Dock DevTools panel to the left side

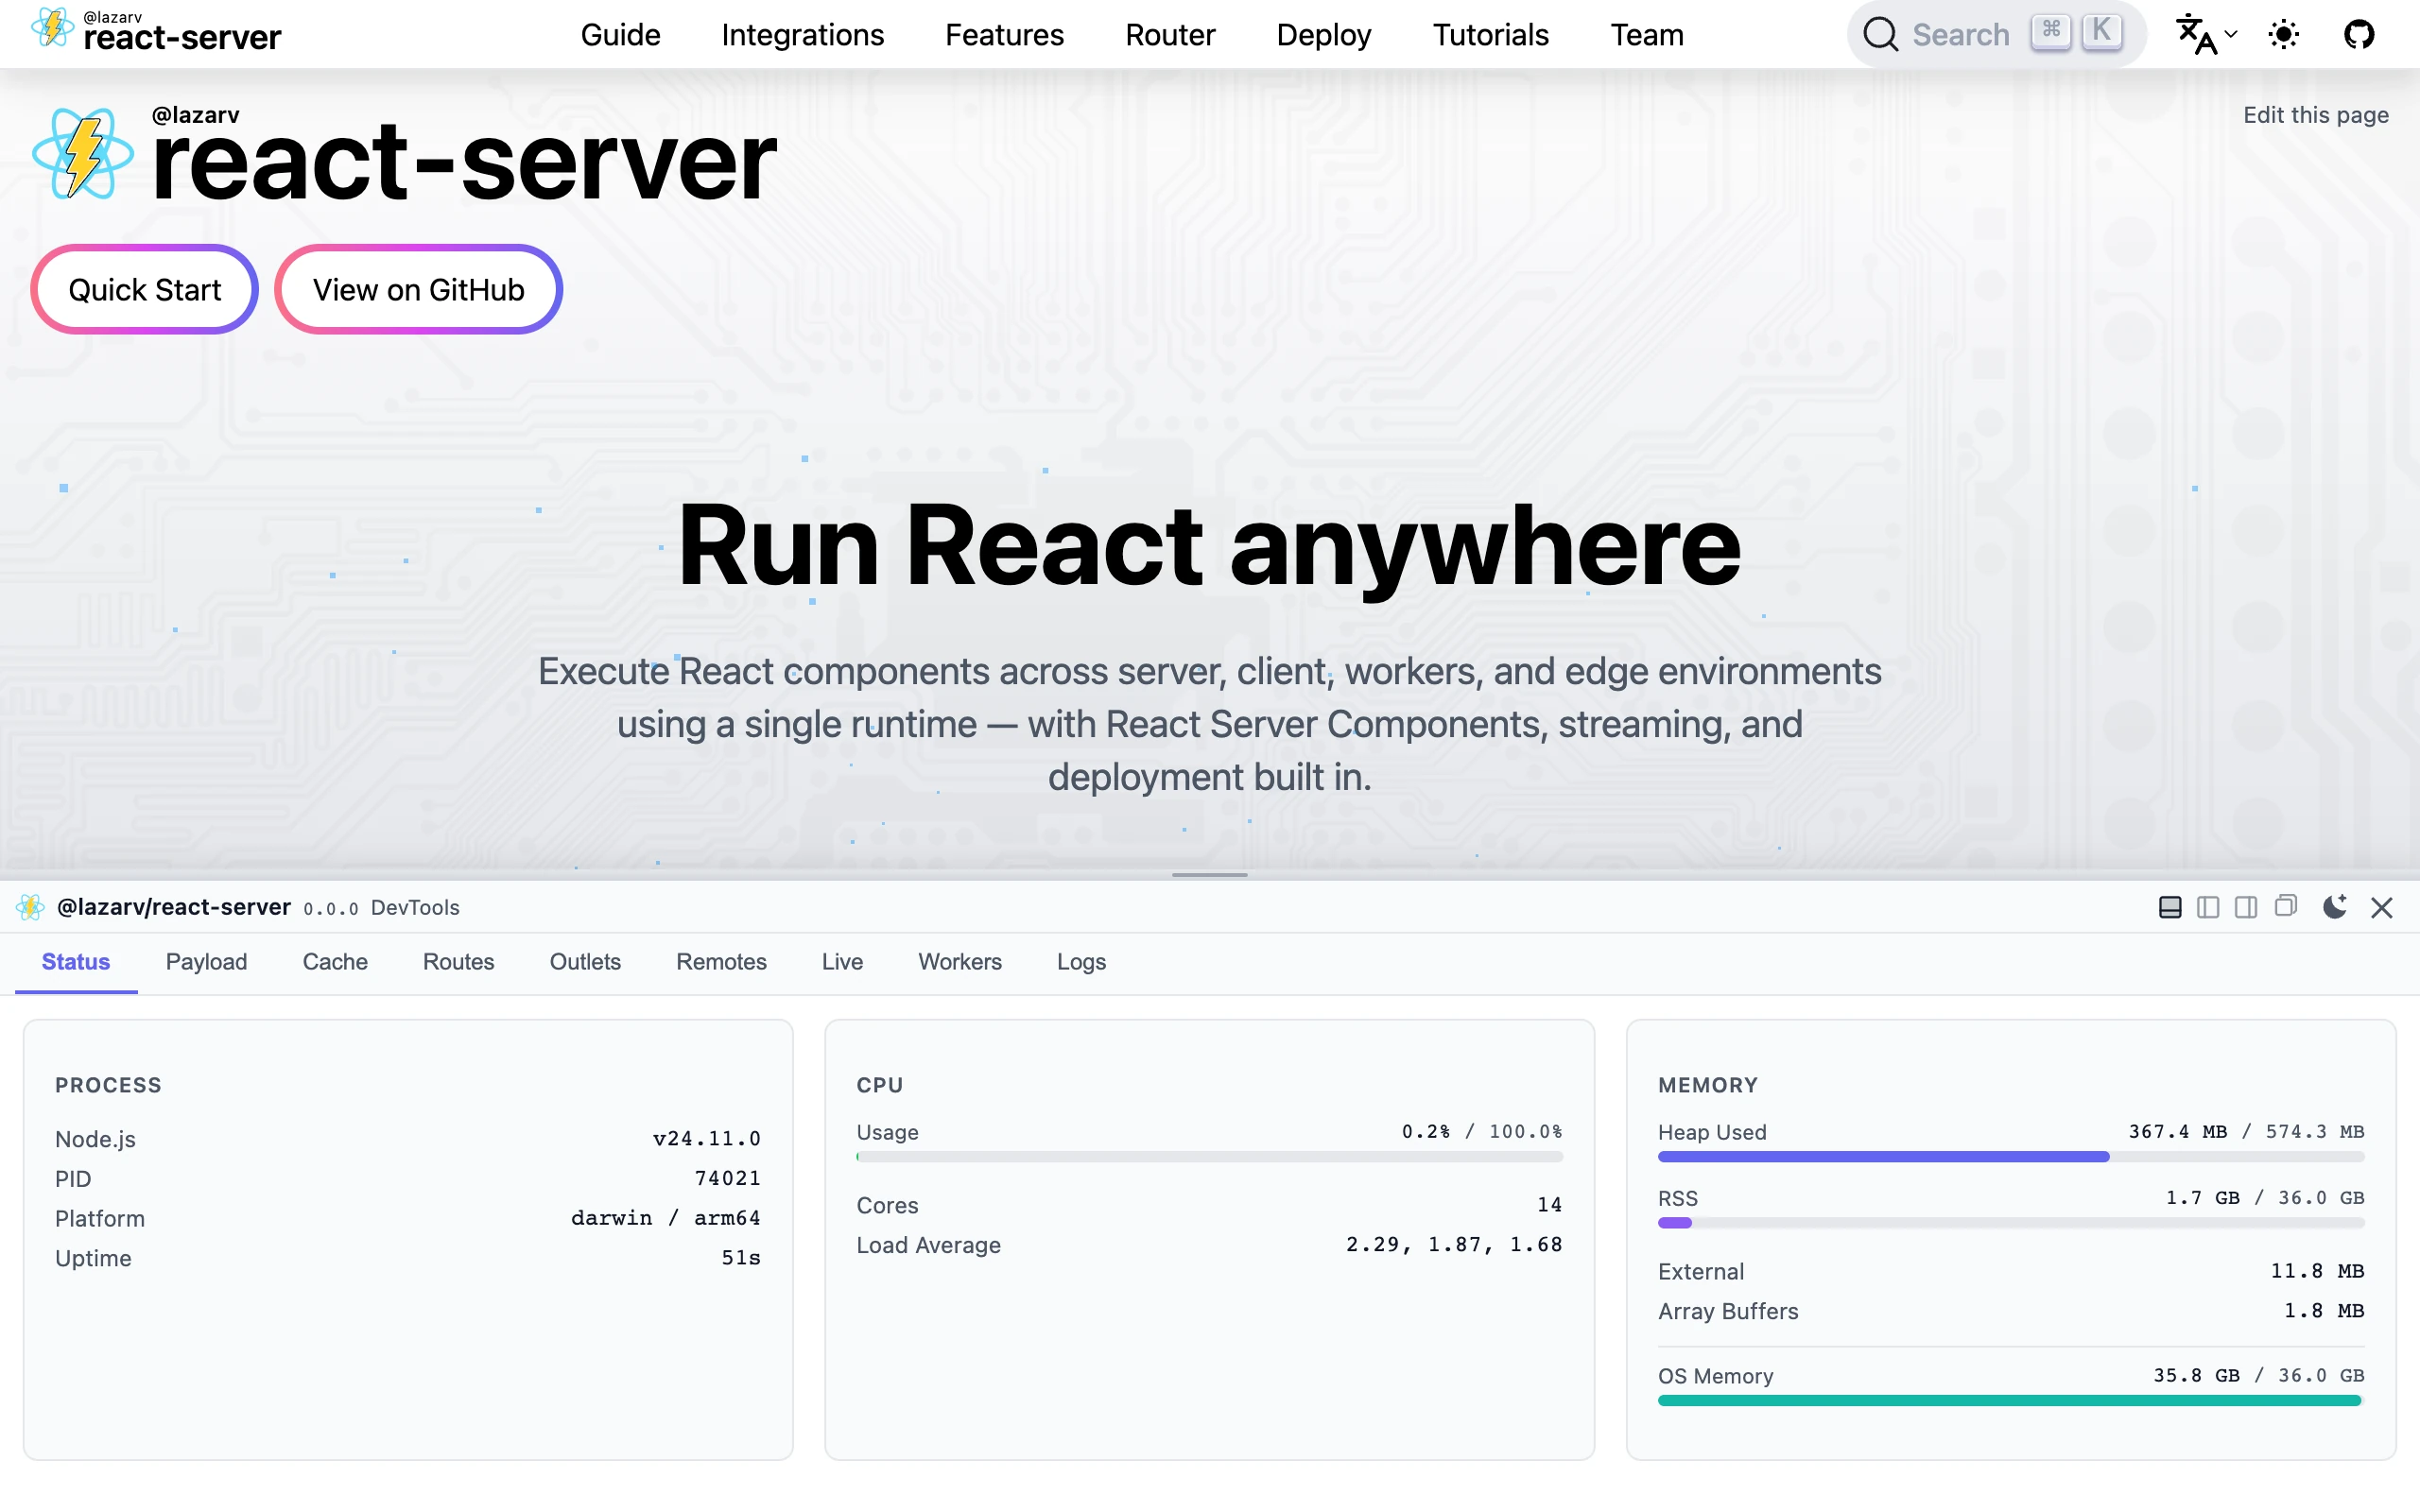2208,907
